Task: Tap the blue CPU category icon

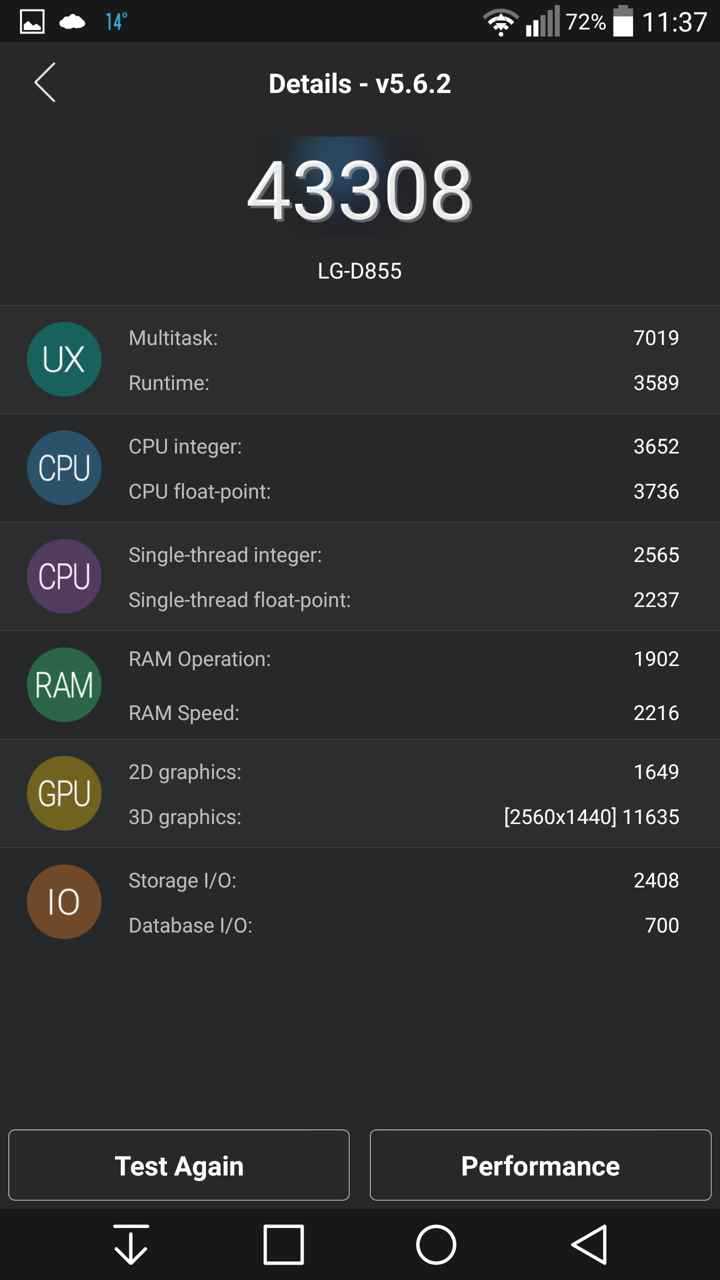Action: pyautogui.click(x=64, y=468)
